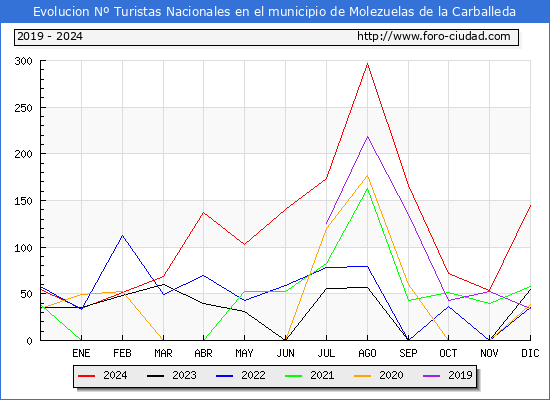Click the black 2023 data point at MAR

tap(163, 284)
